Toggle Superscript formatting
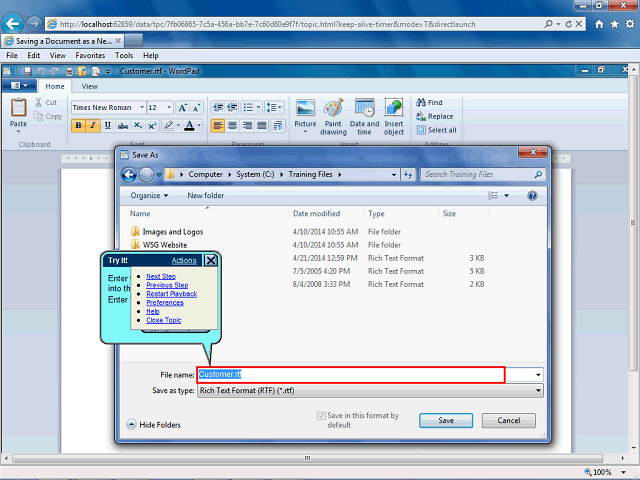Image resolution: width=640 pixels, height=480 pixels. pos(152,126)
